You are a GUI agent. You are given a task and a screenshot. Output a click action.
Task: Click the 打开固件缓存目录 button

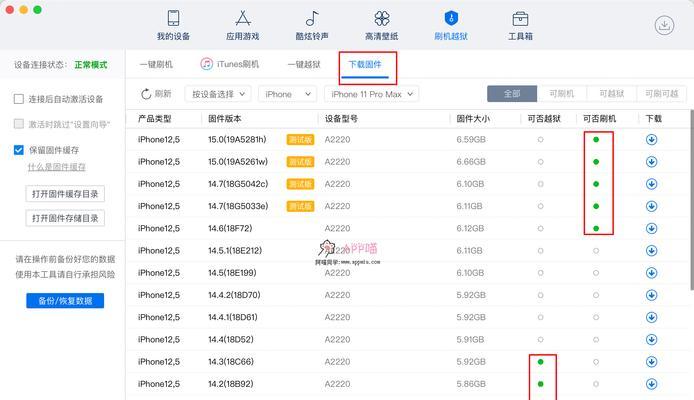[65, 194]
